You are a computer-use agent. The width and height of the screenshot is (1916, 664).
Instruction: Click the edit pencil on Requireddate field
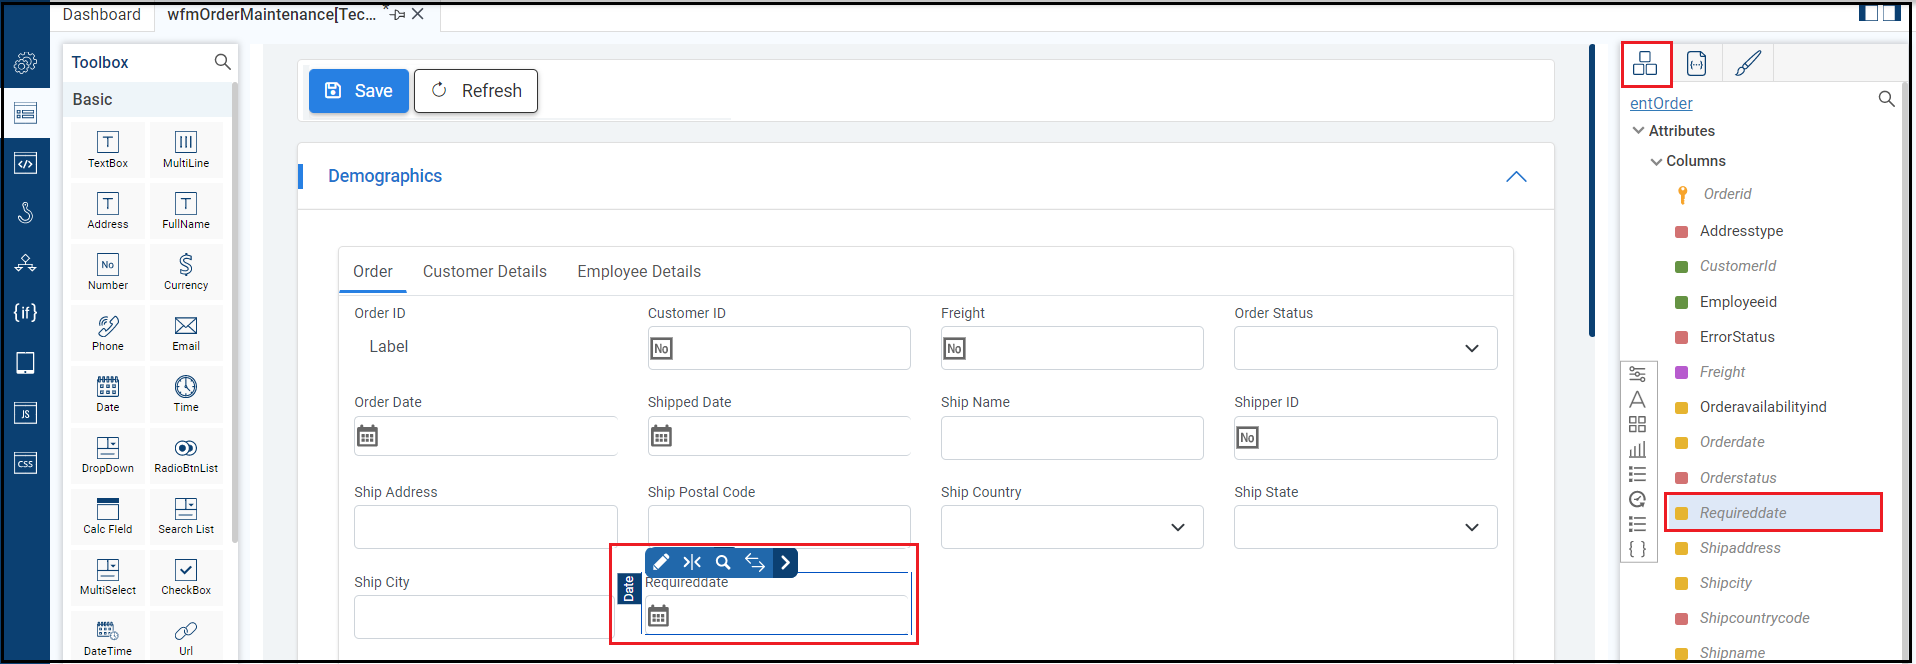[661, 562]
